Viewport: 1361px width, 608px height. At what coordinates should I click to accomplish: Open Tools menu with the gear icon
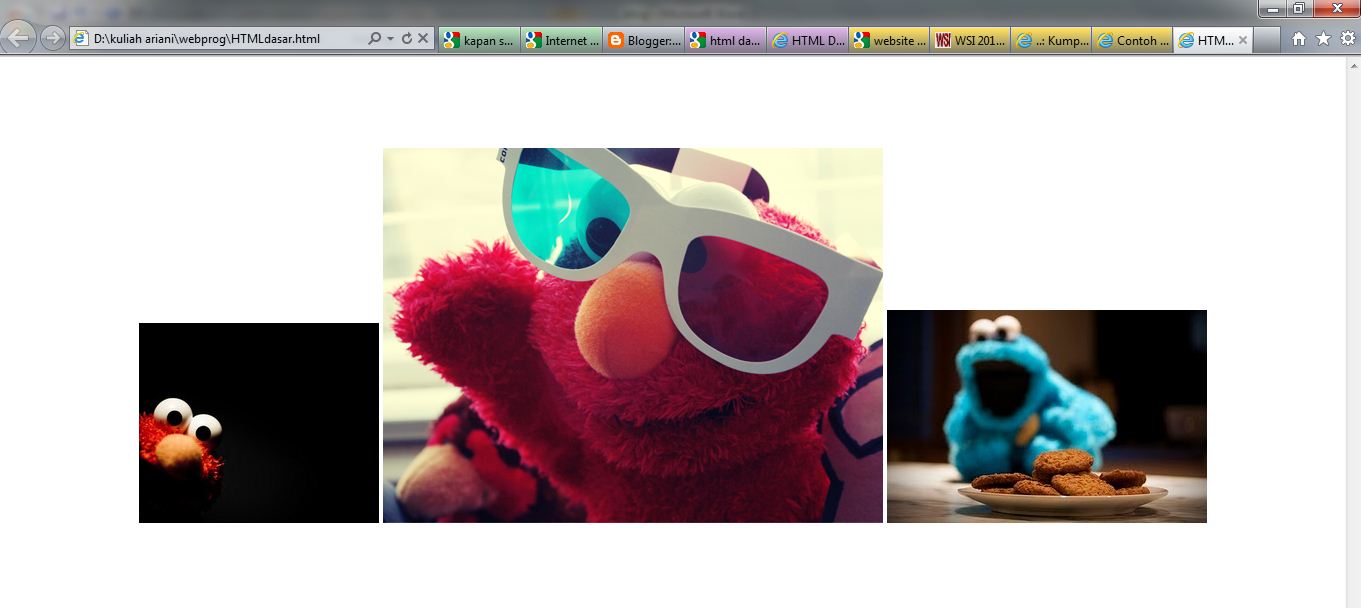[x=1348, y=39]
